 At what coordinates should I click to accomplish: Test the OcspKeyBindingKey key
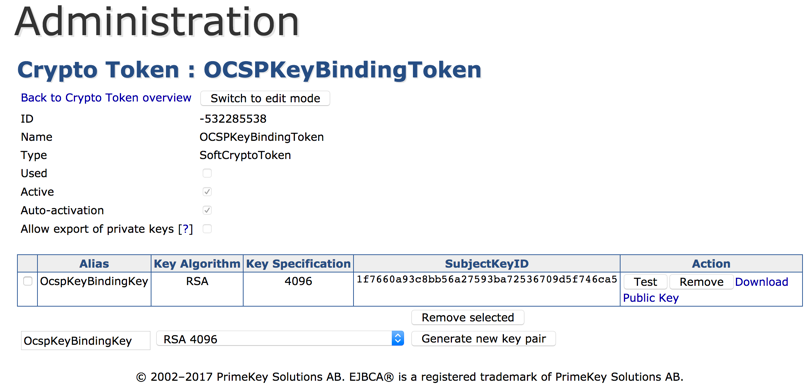[646, 282]
